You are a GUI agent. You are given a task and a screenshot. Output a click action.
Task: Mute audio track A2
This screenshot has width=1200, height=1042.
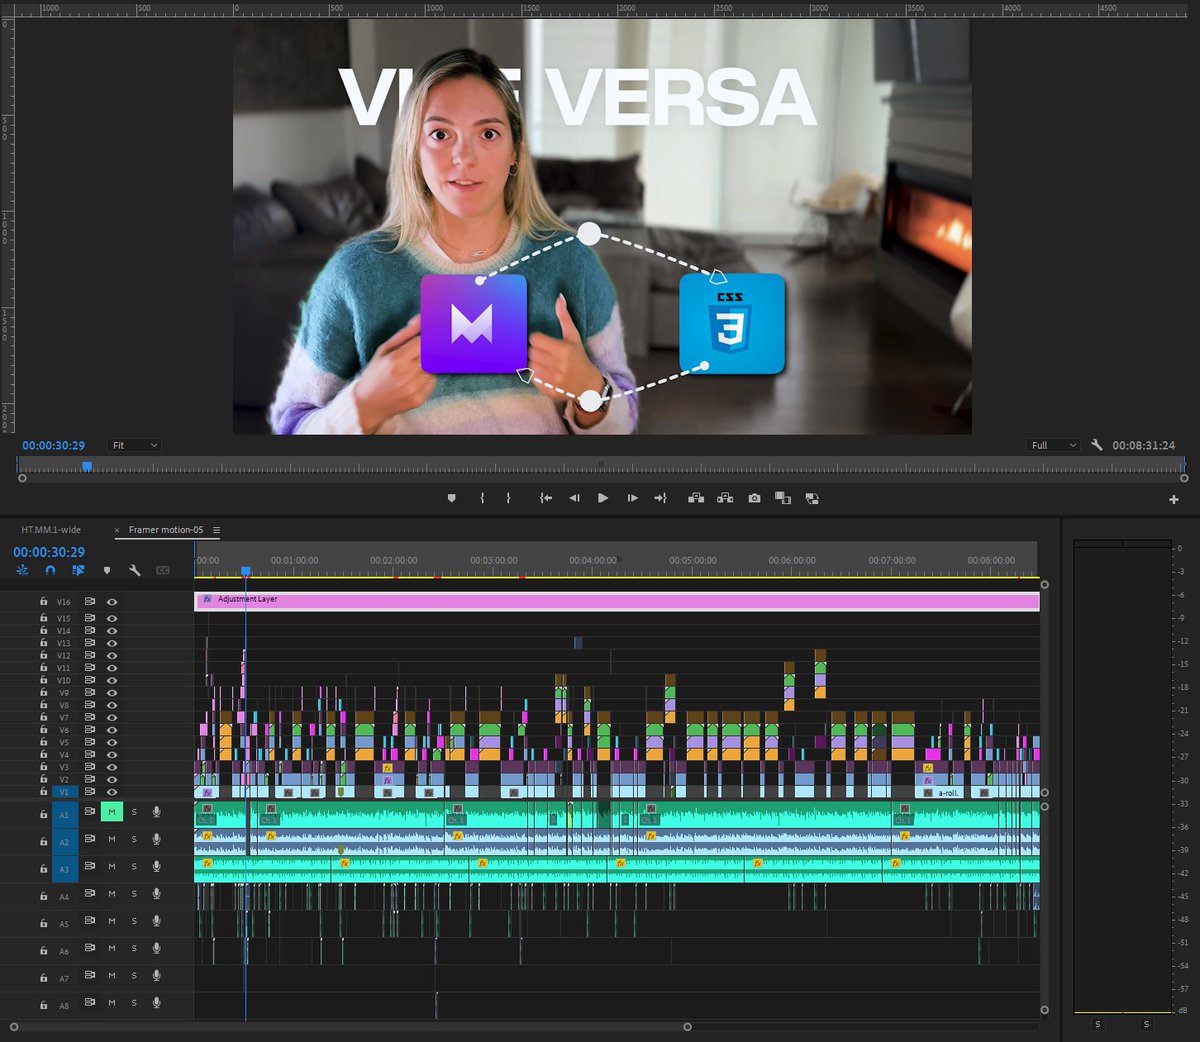pos(111,839)
